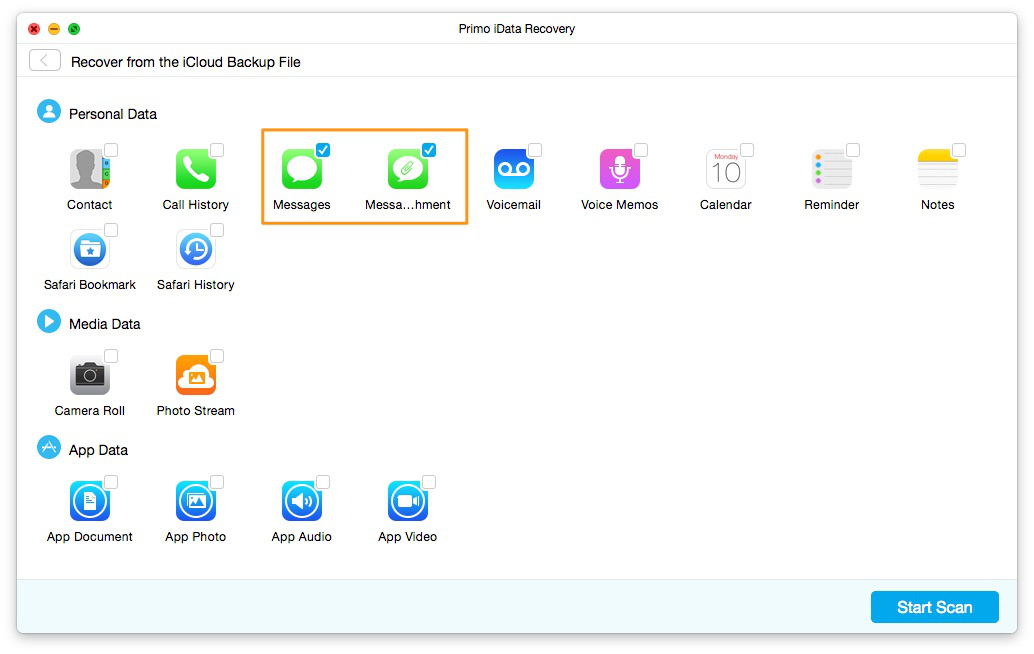Select the Voicemail icon
Image resolution: width=1034 pixels, height=654 pixels.
[x=514, y=169]
